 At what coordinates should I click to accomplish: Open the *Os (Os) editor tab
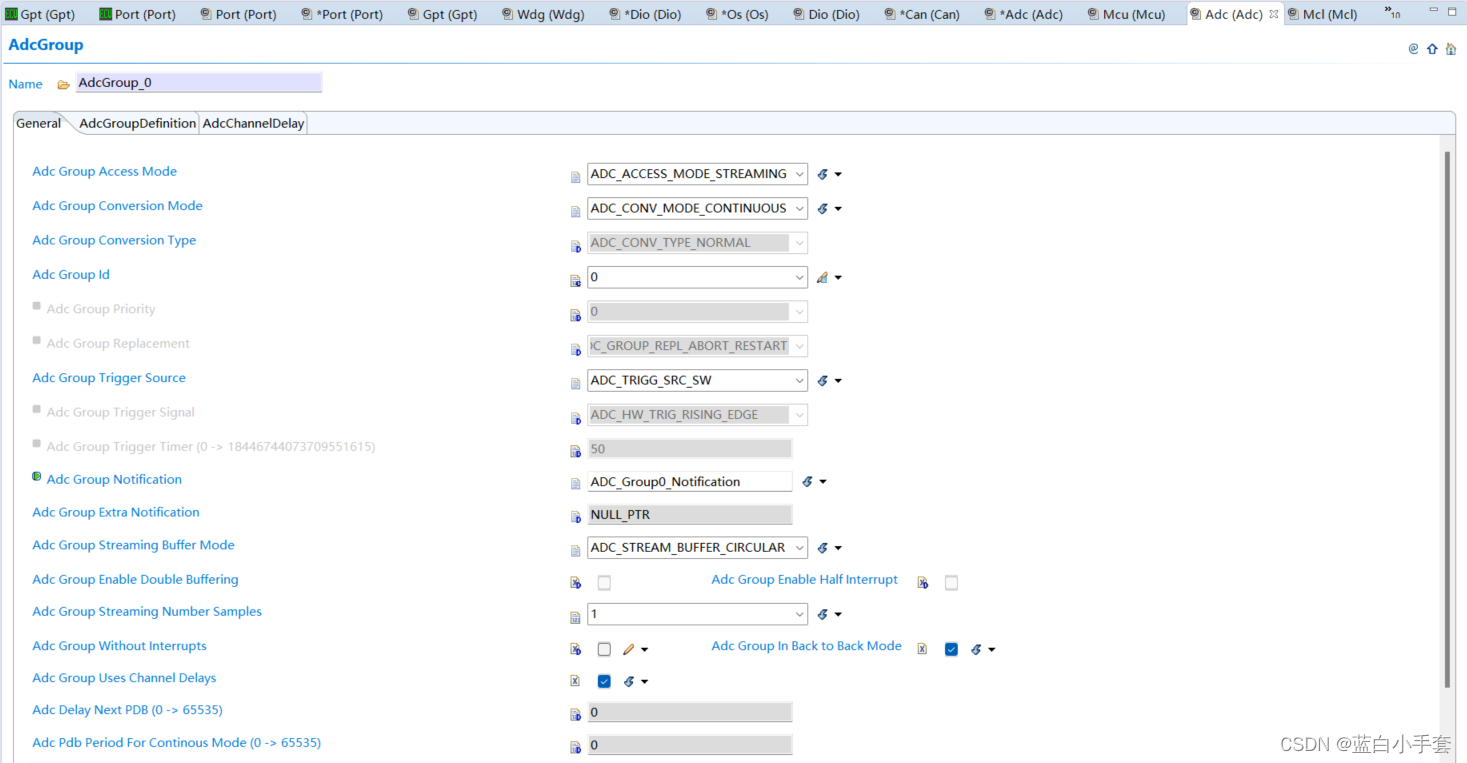(737, 14)
